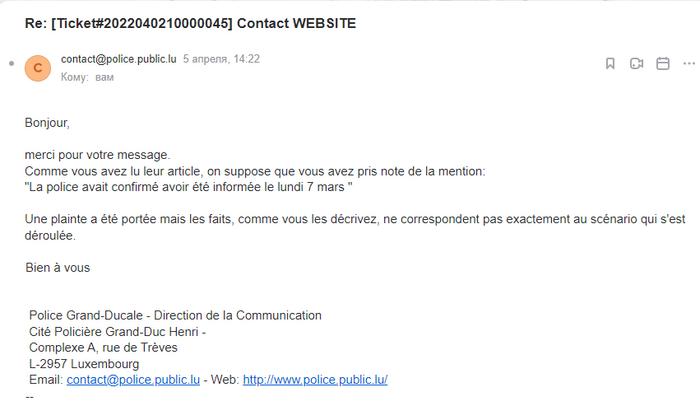
Task: Click the quoted line about lundi 7 mars
Action: (189, 187)
